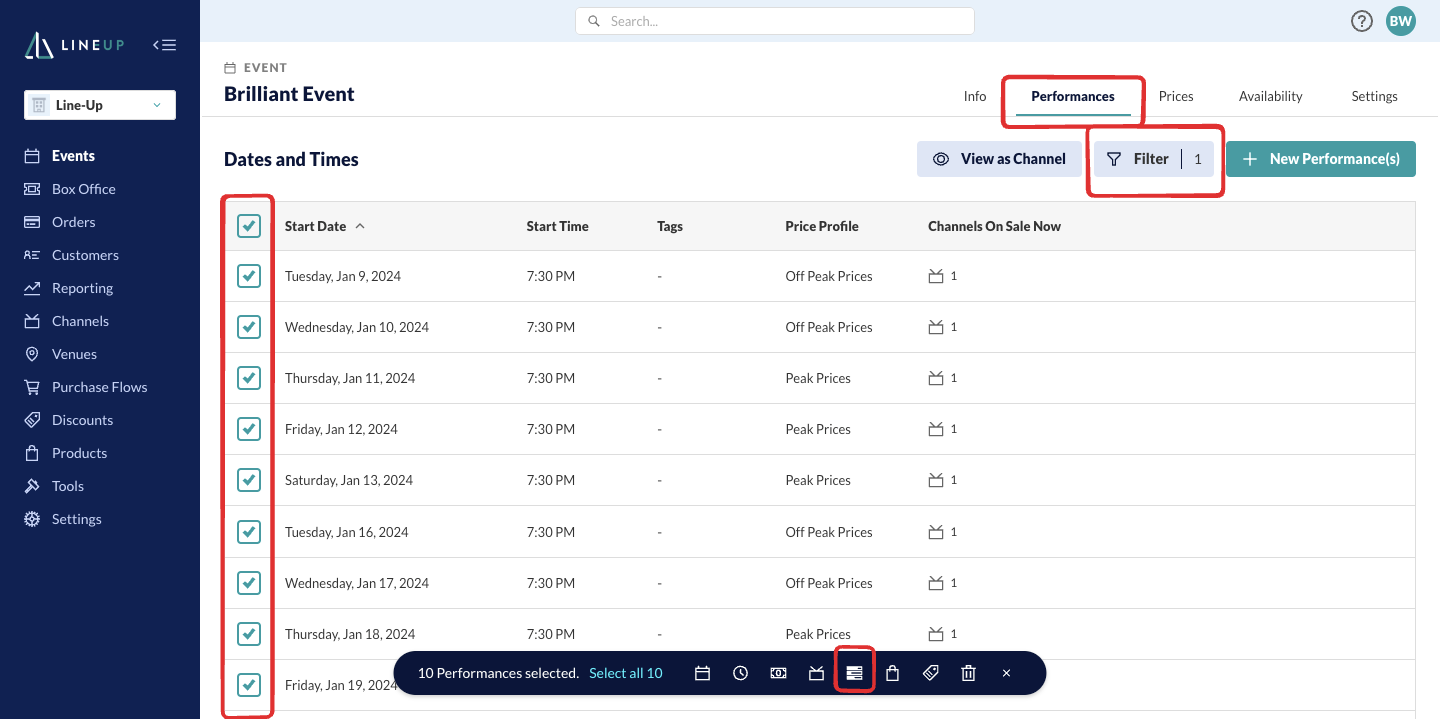
Task: Uncheck the Tuesday, Jan 9, 2024 performance
Action: click(249, 276)
